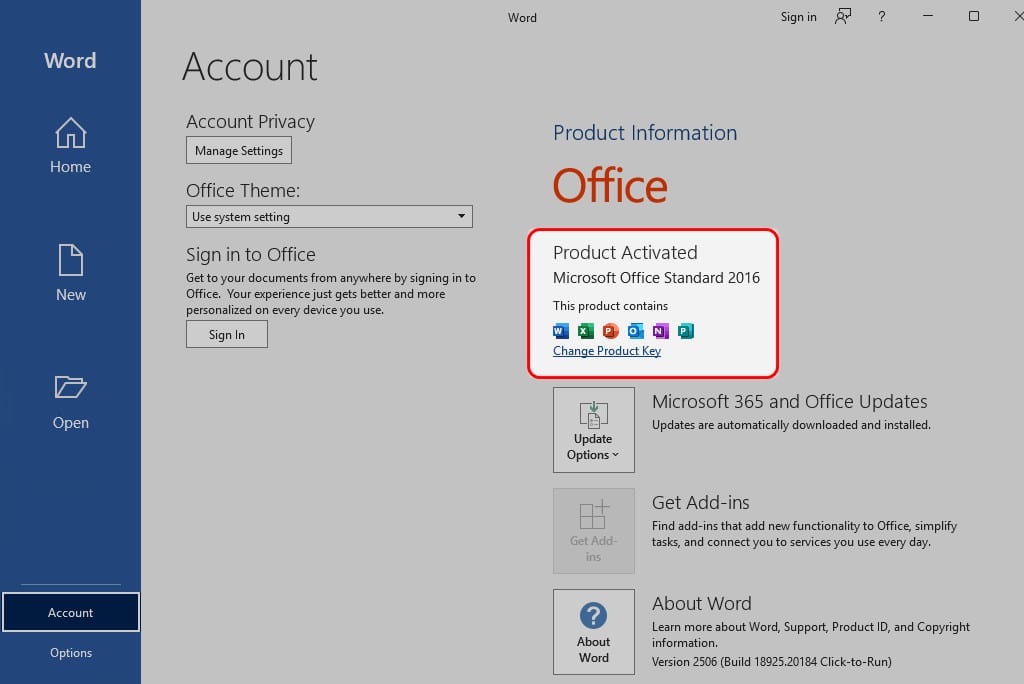The height and width of the screenshot is (684, 1024).
Task: Click the 'About Word' heading text
Action: [701, 603]
